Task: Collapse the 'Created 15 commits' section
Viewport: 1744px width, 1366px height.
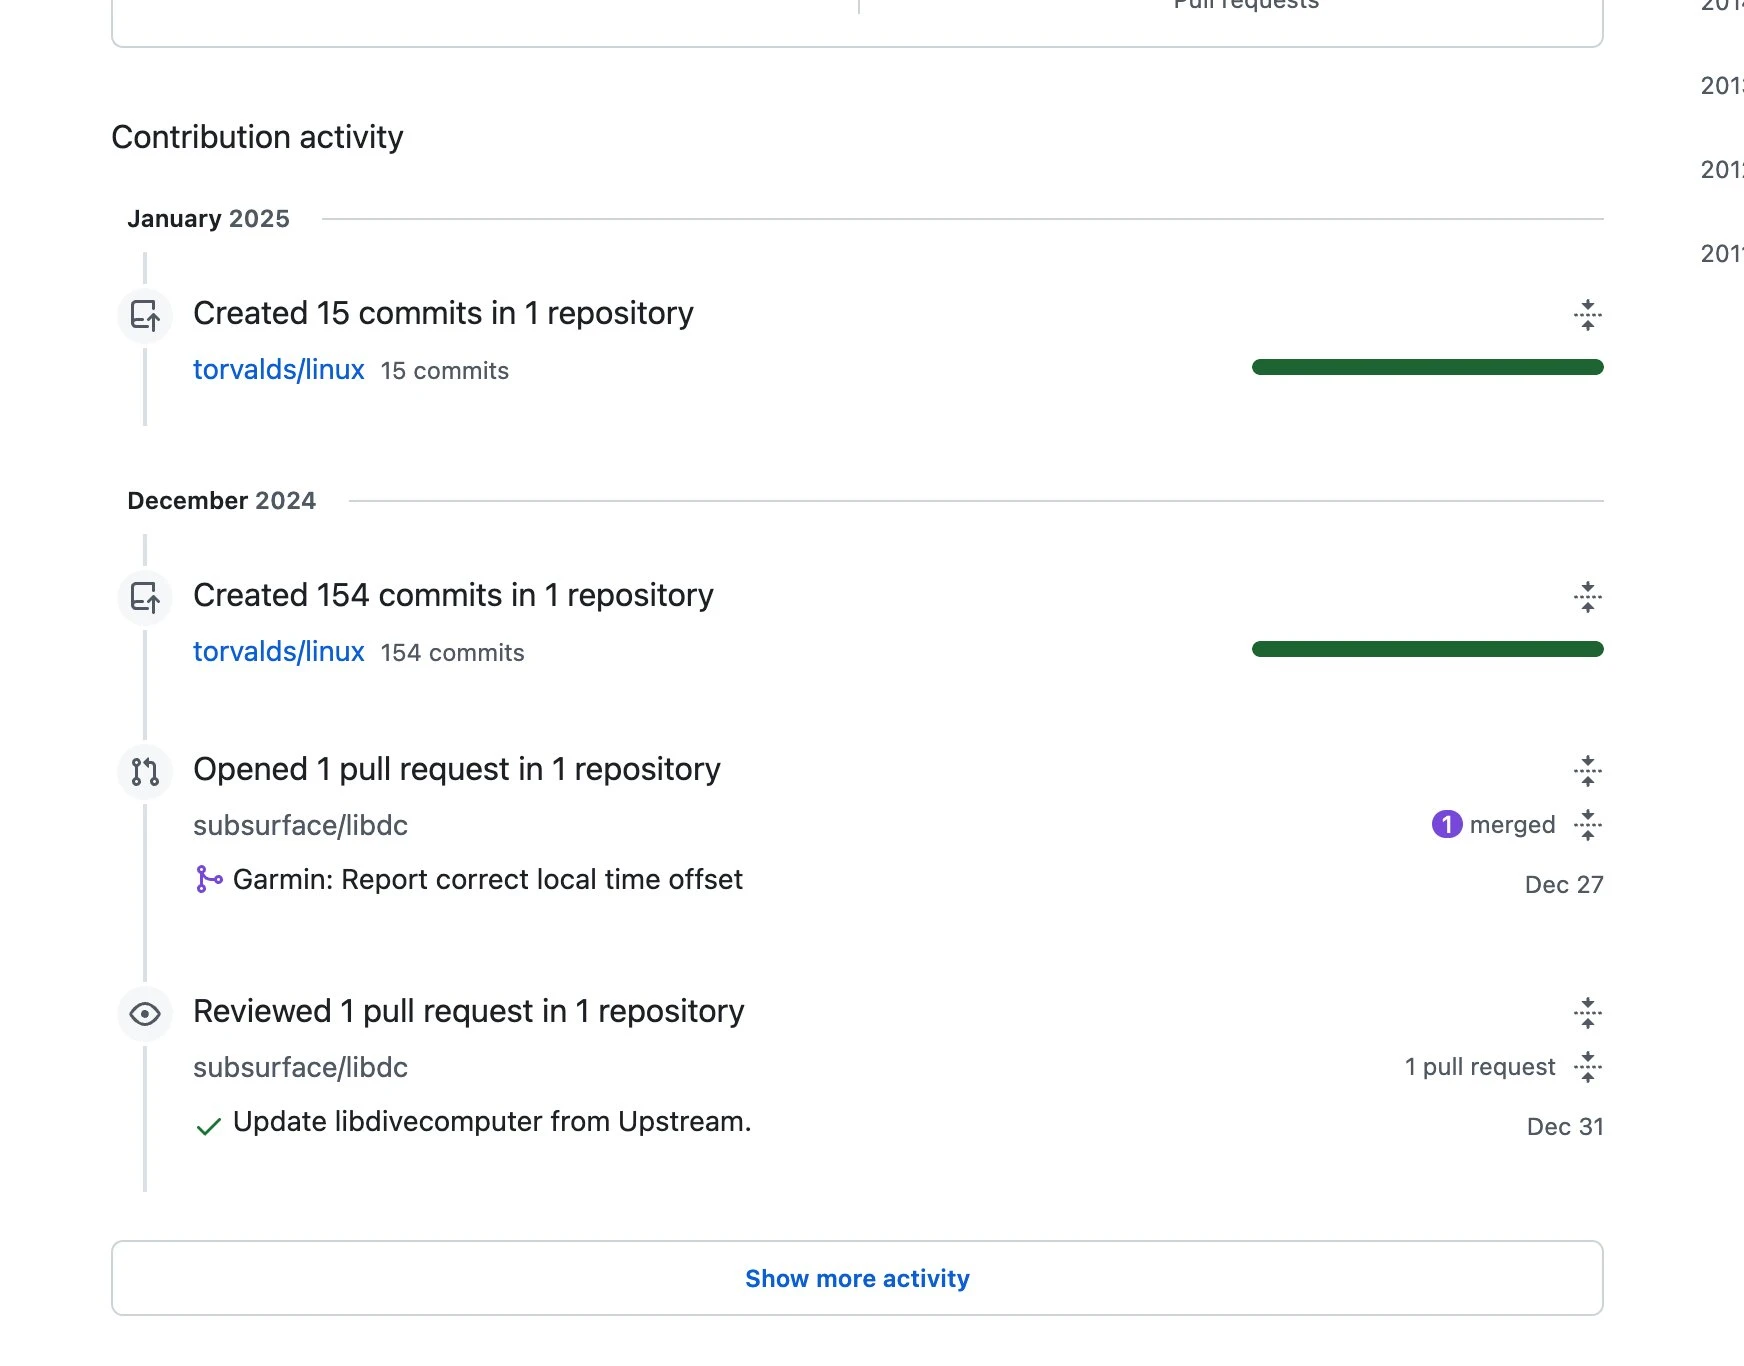Action: click(1587, 315)
